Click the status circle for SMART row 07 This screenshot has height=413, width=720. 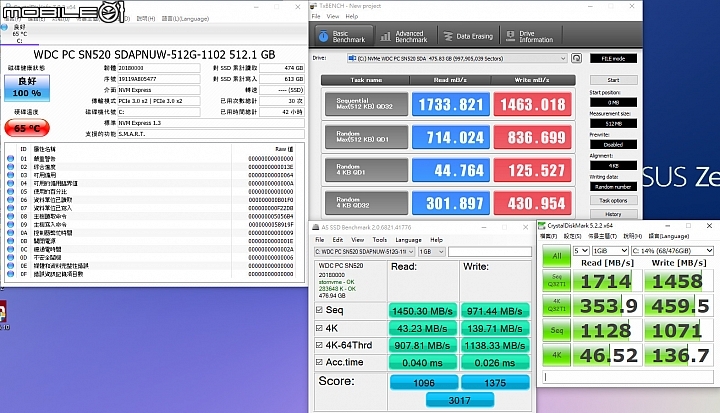click(x=11, y=208)
